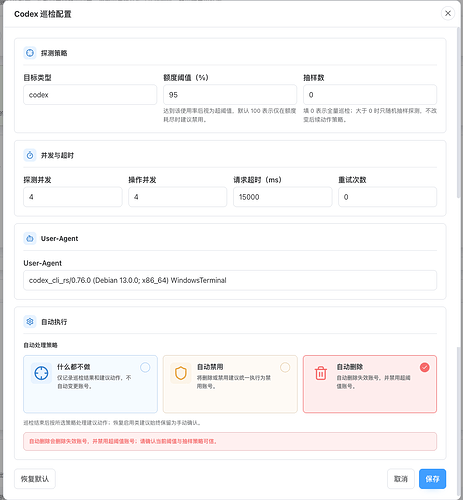
Task: Click the crosshair icon in 什么都不做 card
Action: 41,373
